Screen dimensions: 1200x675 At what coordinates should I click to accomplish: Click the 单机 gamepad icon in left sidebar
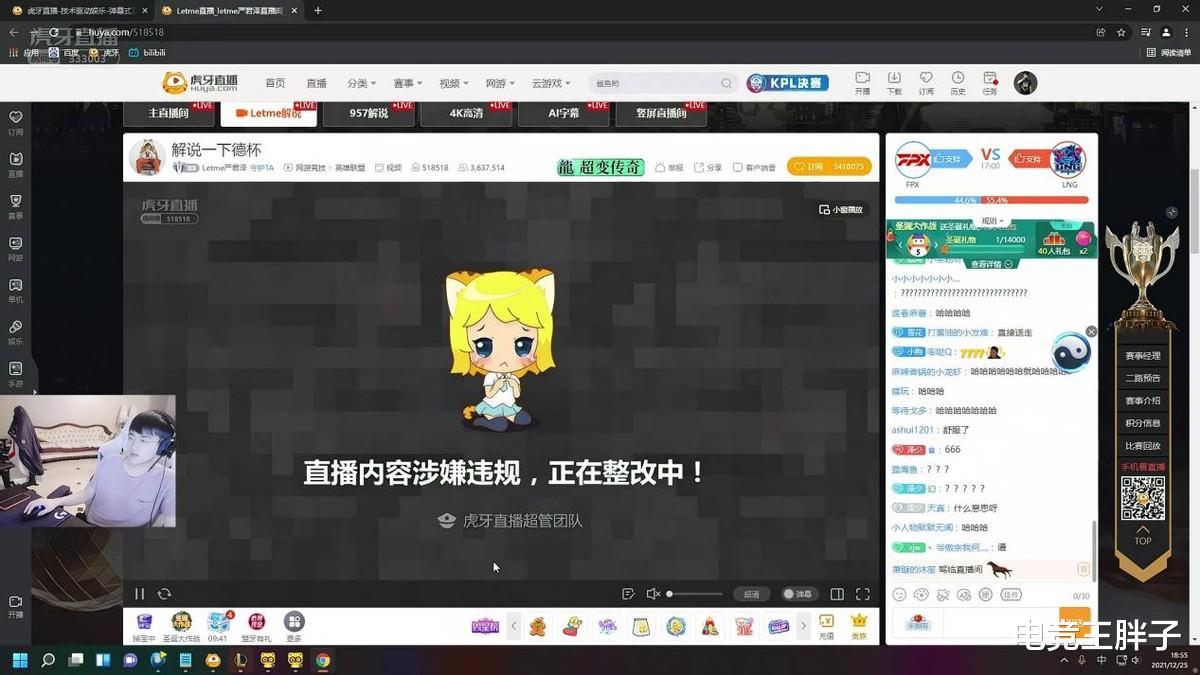tap(16, 285)
